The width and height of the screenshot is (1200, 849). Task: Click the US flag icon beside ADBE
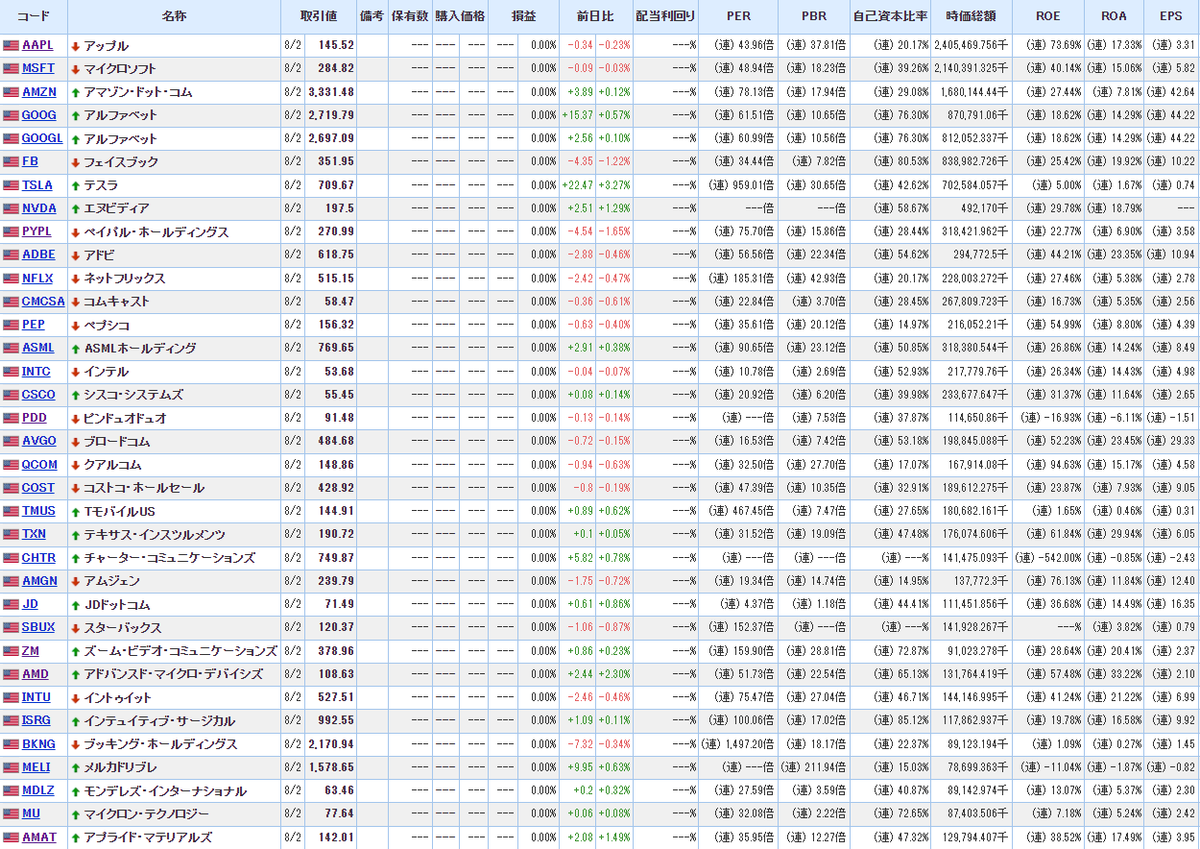coord(11,255)
